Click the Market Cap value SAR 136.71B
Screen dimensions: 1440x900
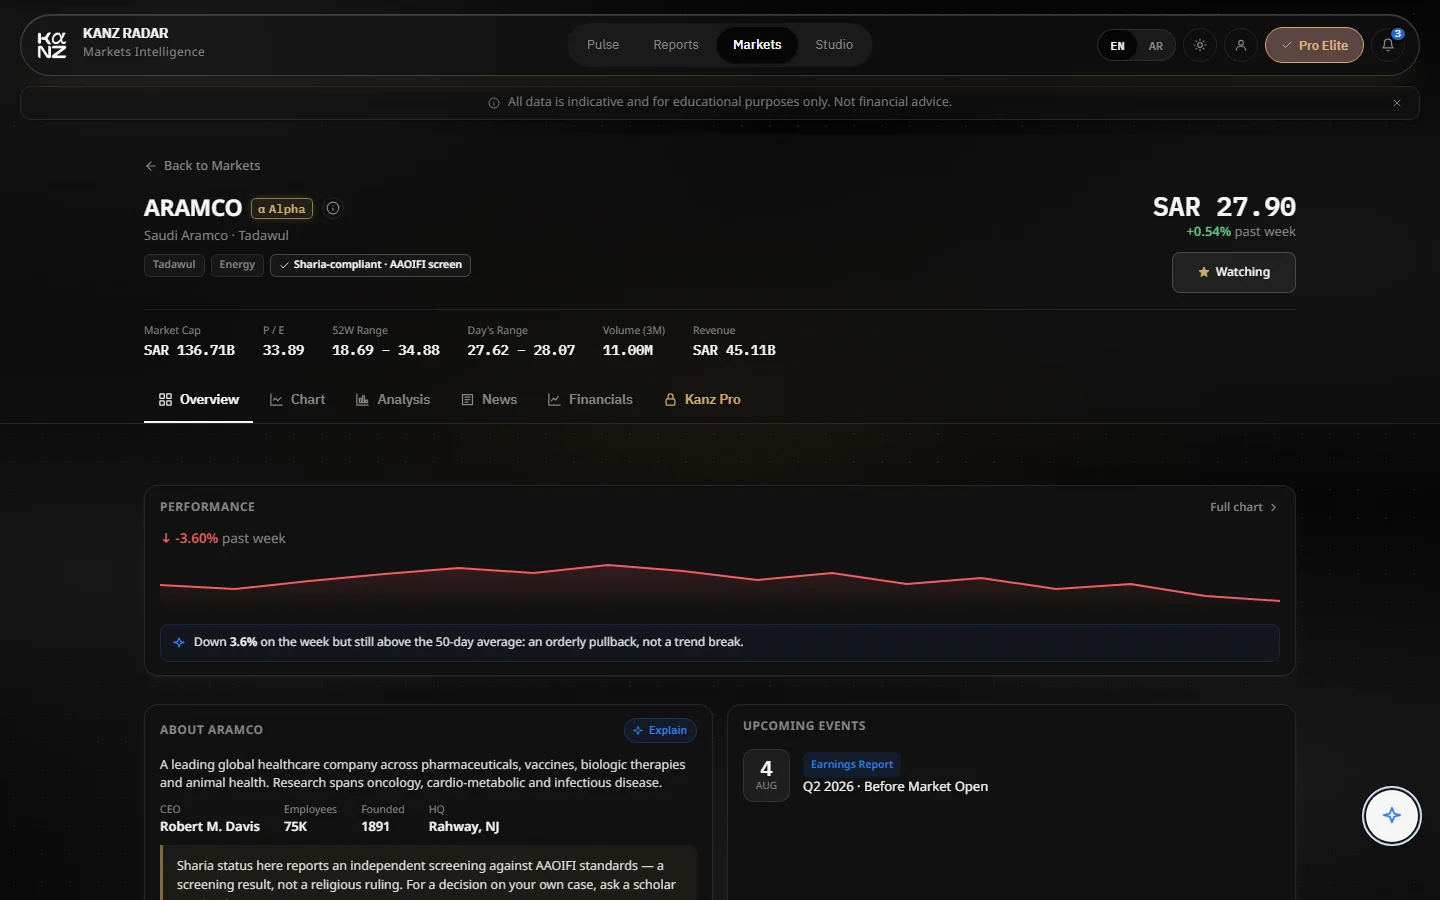pos(189,350)
